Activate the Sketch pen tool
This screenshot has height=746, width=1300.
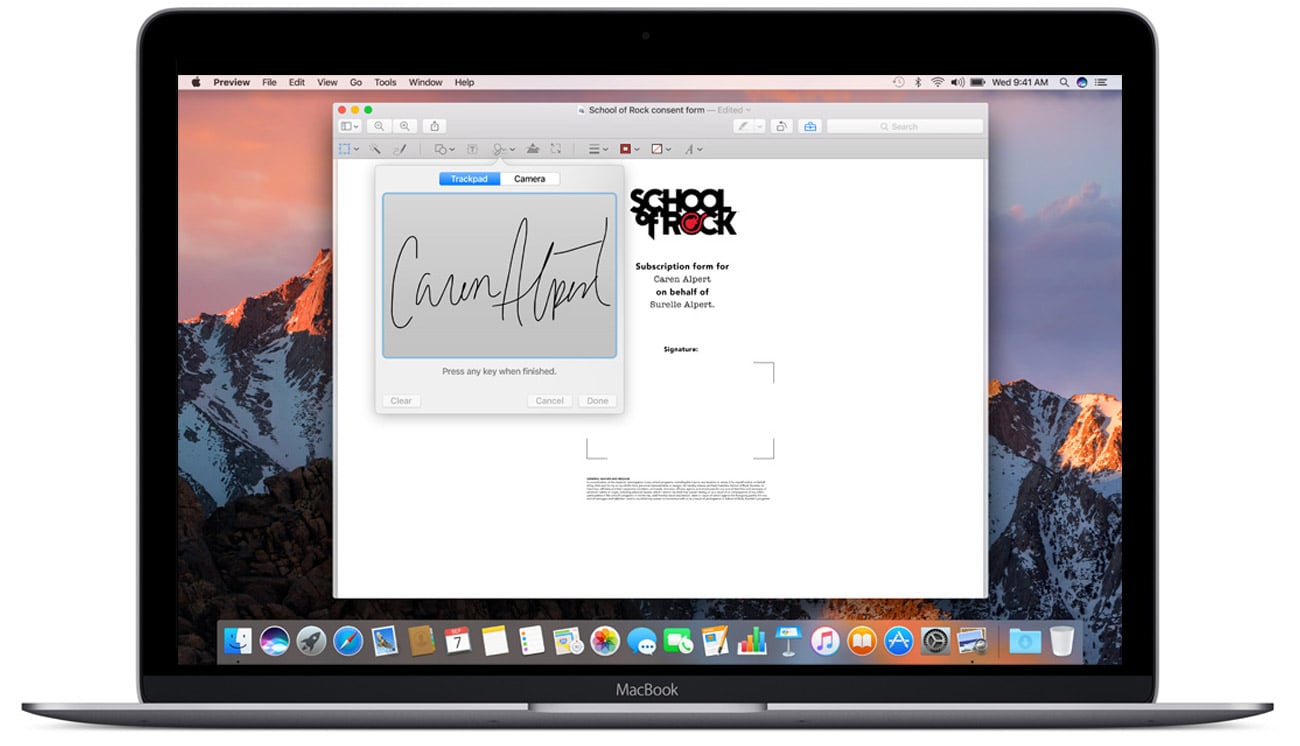399,149
